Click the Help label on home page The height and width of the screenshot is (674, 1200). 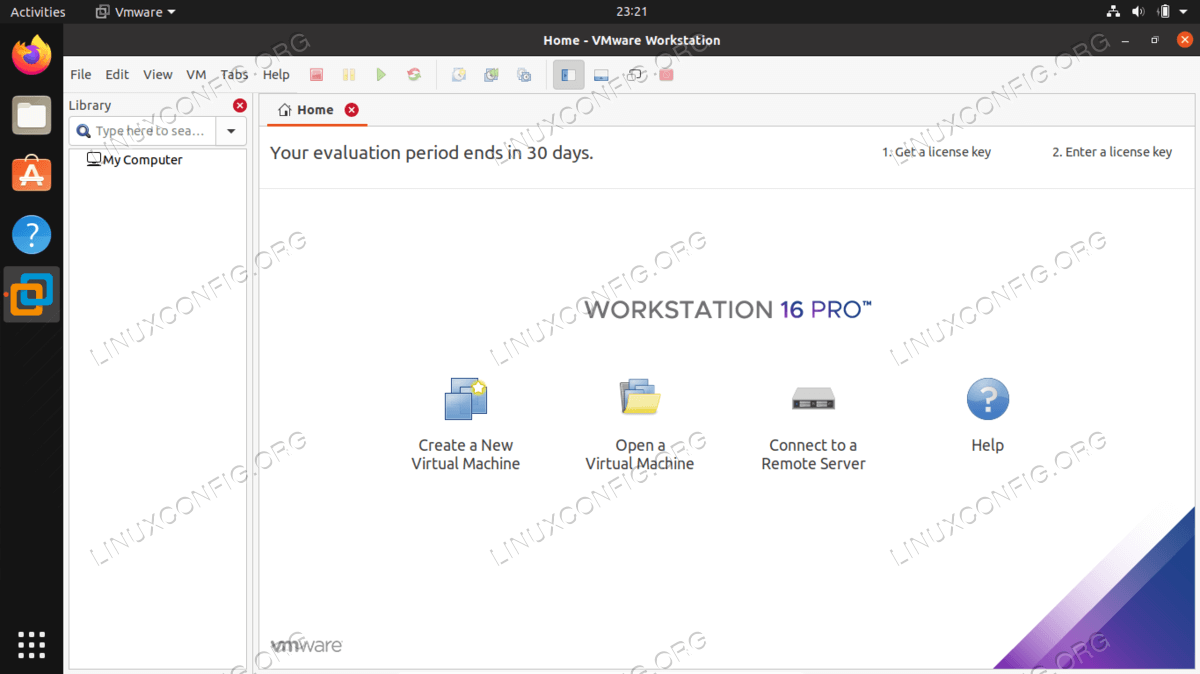[x=988, y=446]
